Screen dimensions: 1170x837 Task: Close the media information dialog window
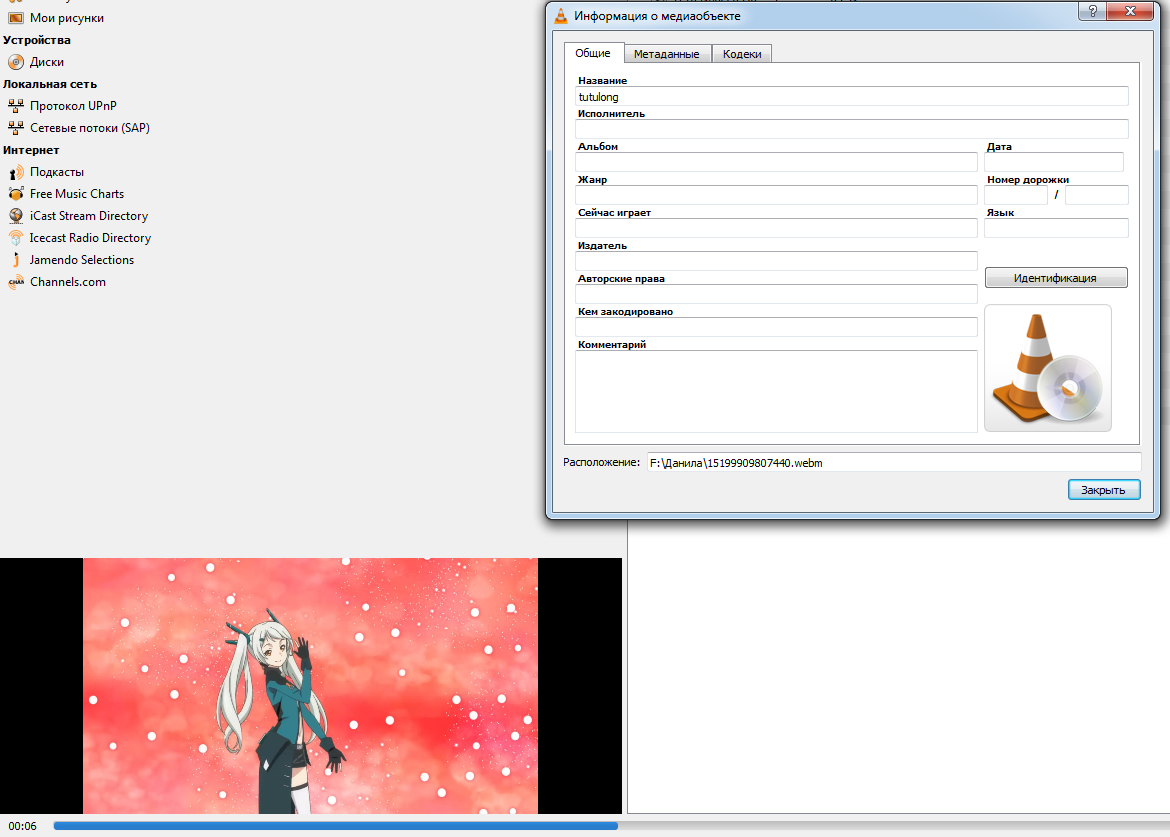(x=1130, y=11)
